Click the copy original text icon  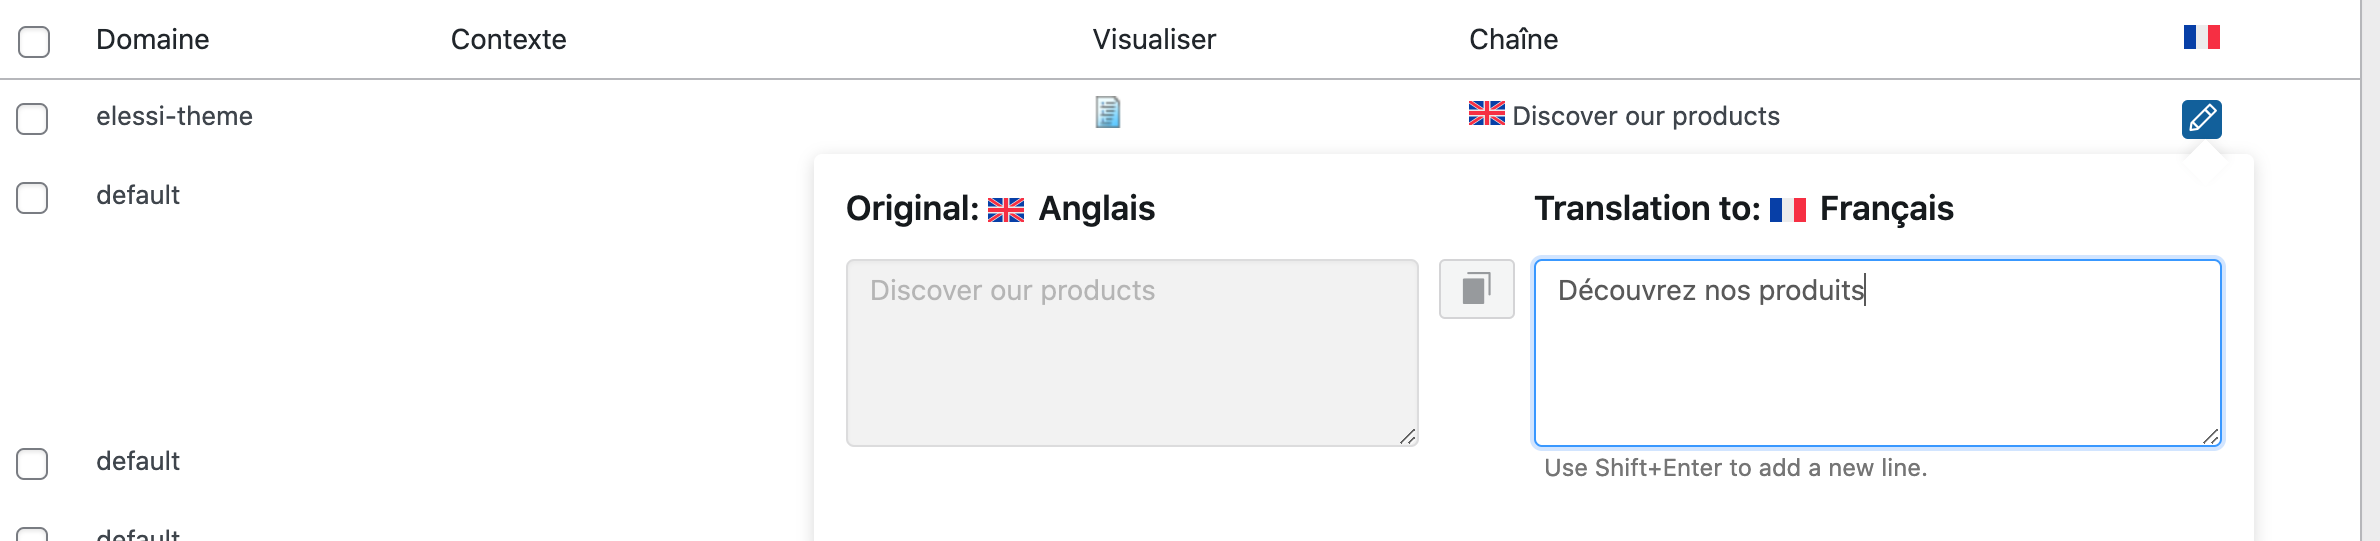pyautogui.click(x=1476, y=289)
